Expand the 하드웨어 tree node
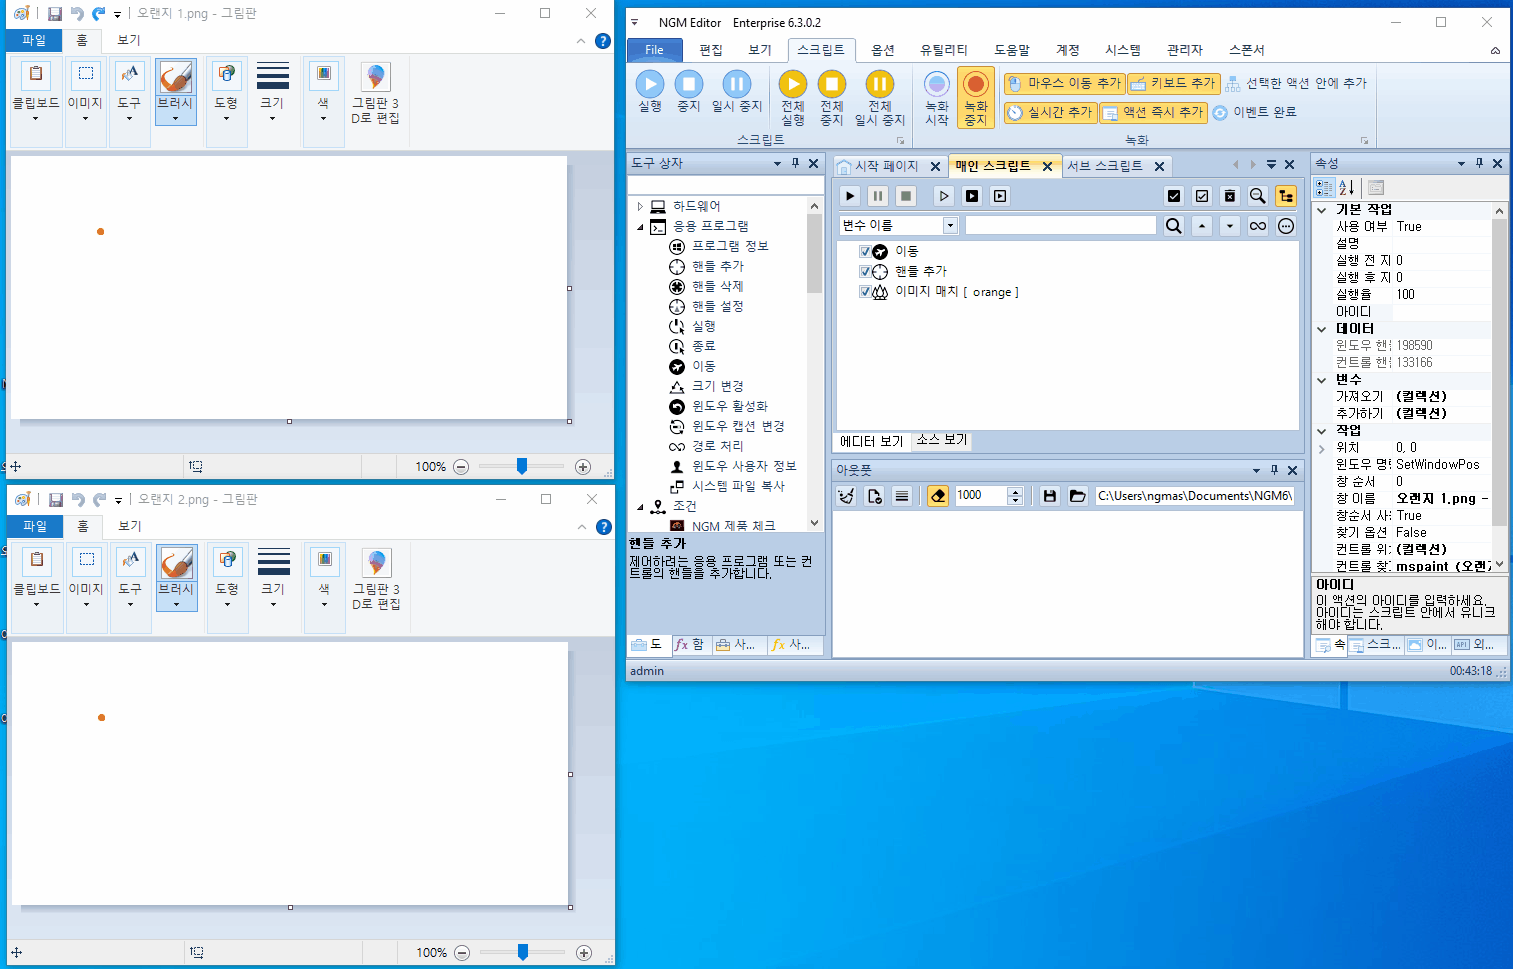1513x969 pixels. 640,206
